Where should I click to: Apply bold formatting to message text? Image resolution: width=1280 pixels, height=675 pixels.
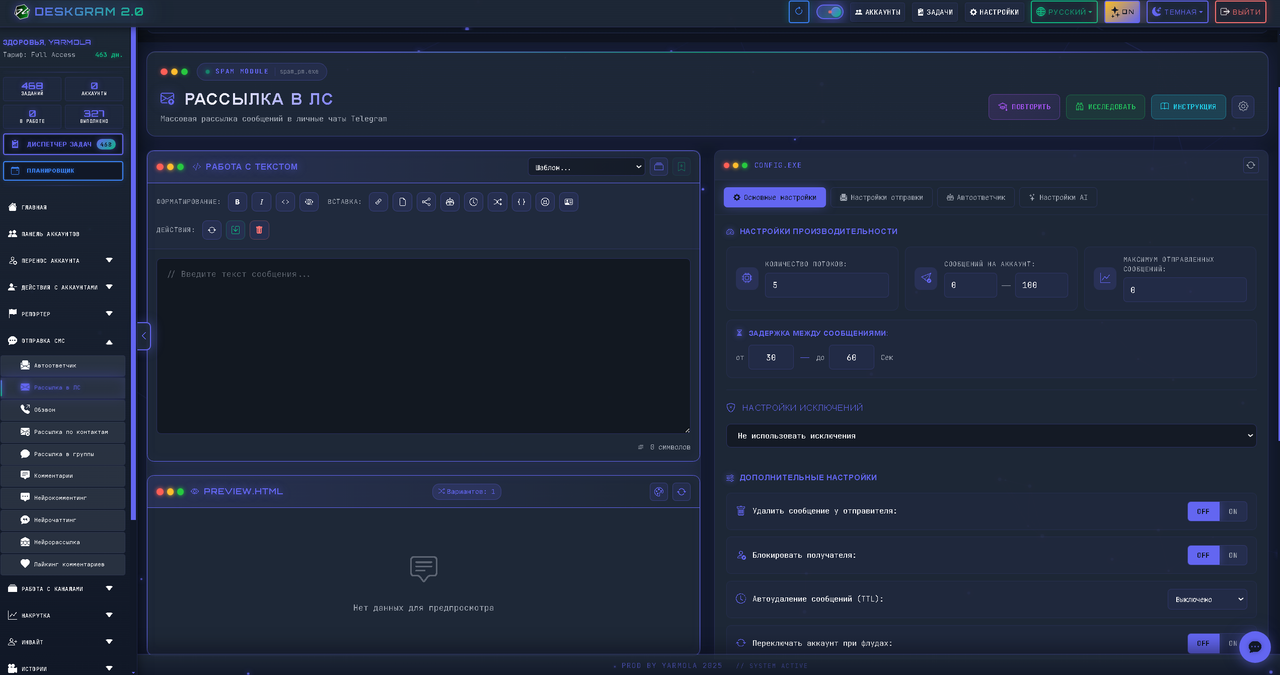(x=237, y=202)
